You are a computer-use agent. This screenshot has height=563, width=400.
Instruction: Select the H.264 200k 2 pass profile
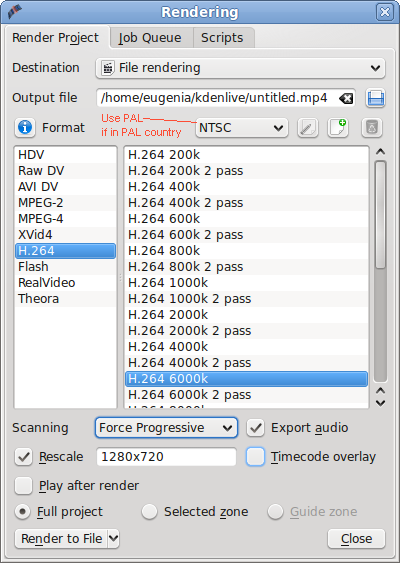coord(246,171)
